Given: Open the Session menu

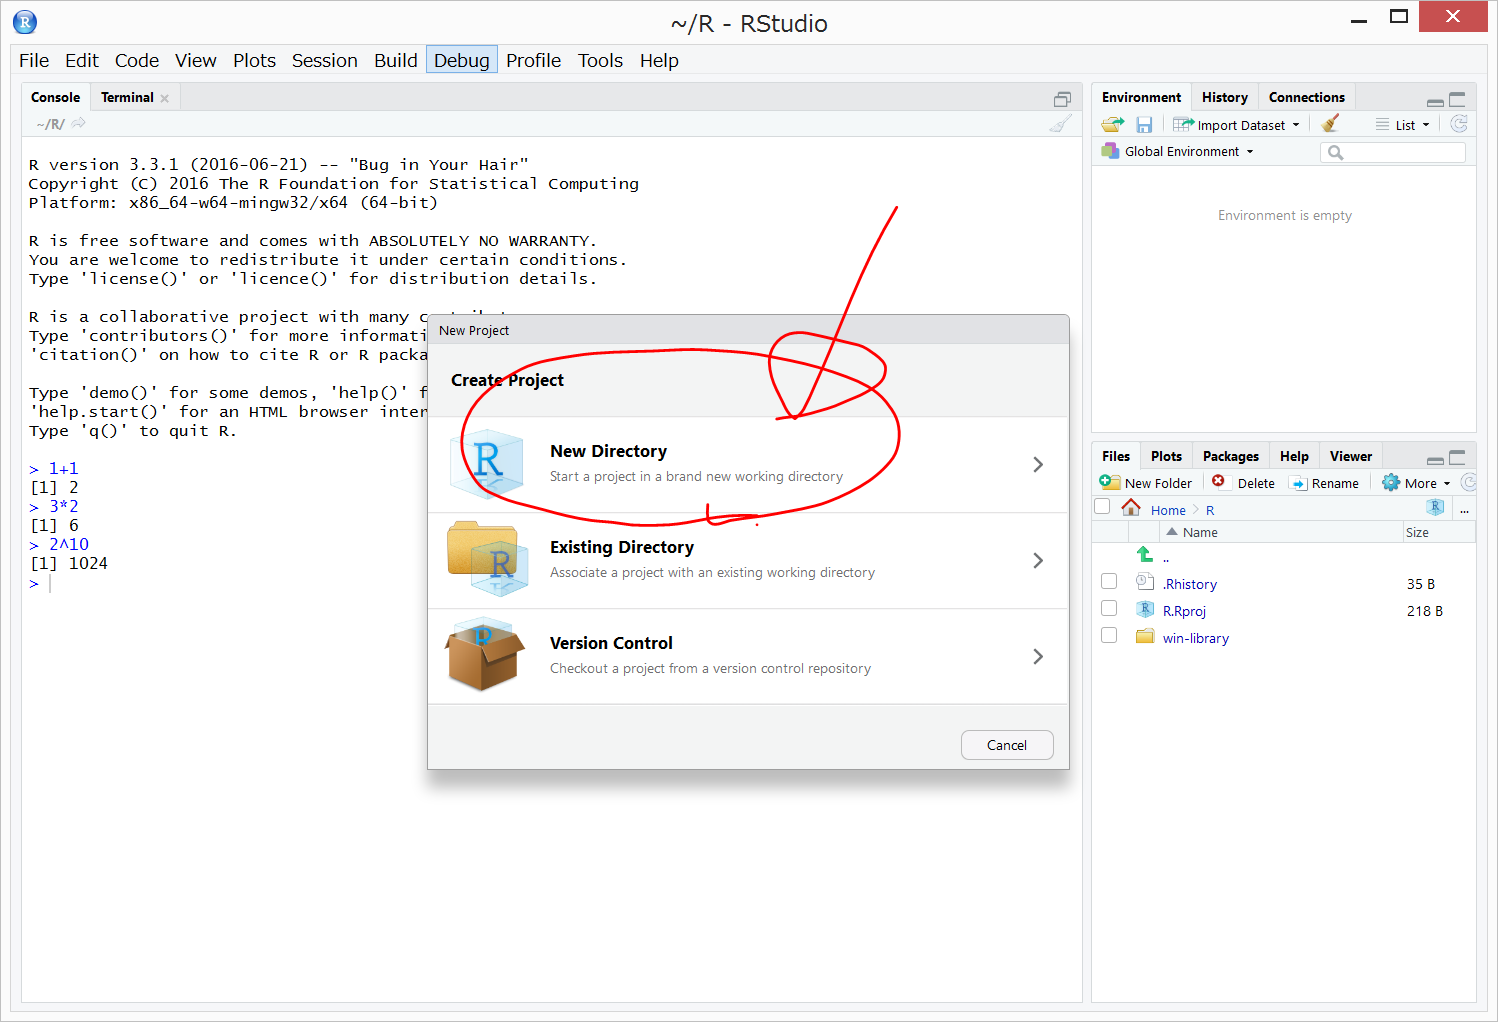Looking at the screenshot, I should (x=324, y=61).
